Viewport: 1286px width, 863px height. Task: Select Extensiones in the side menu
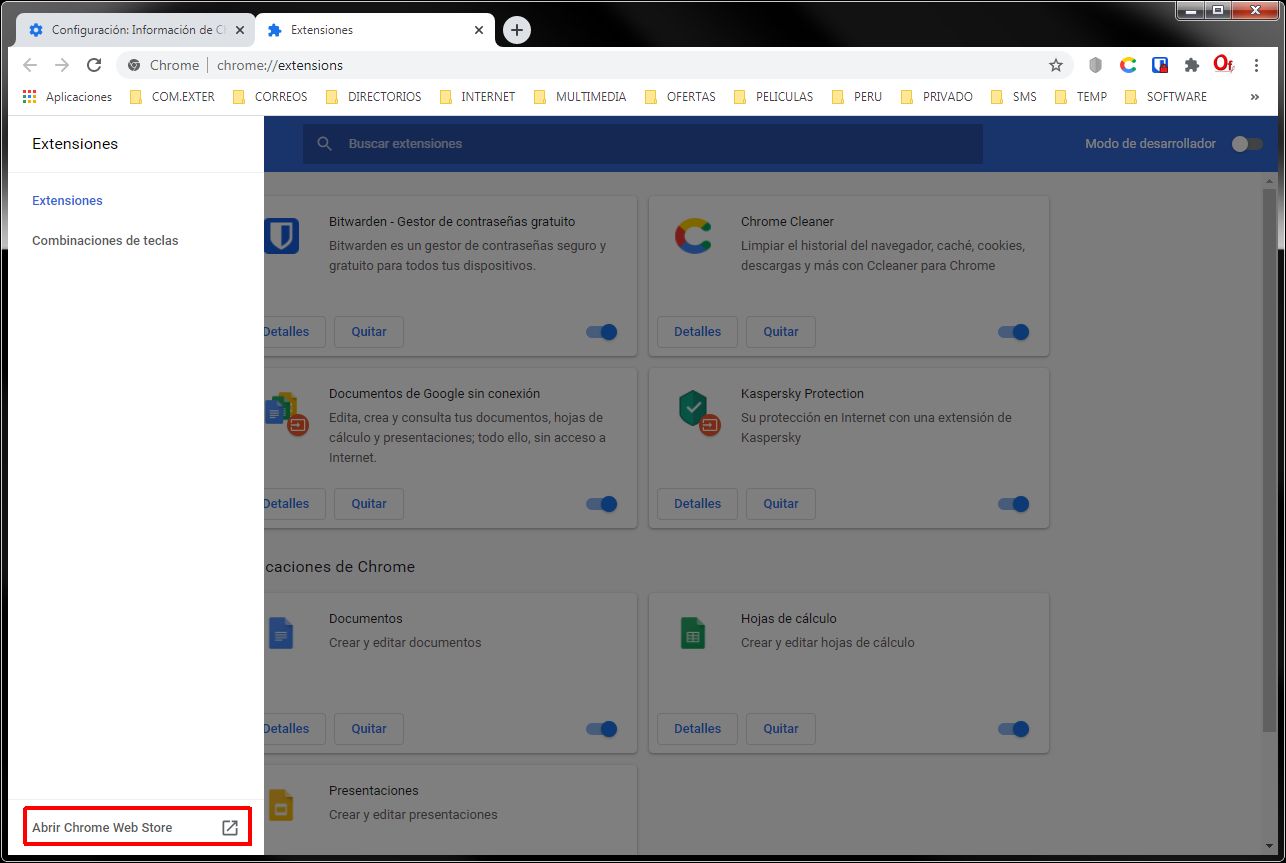coord(67,201)
